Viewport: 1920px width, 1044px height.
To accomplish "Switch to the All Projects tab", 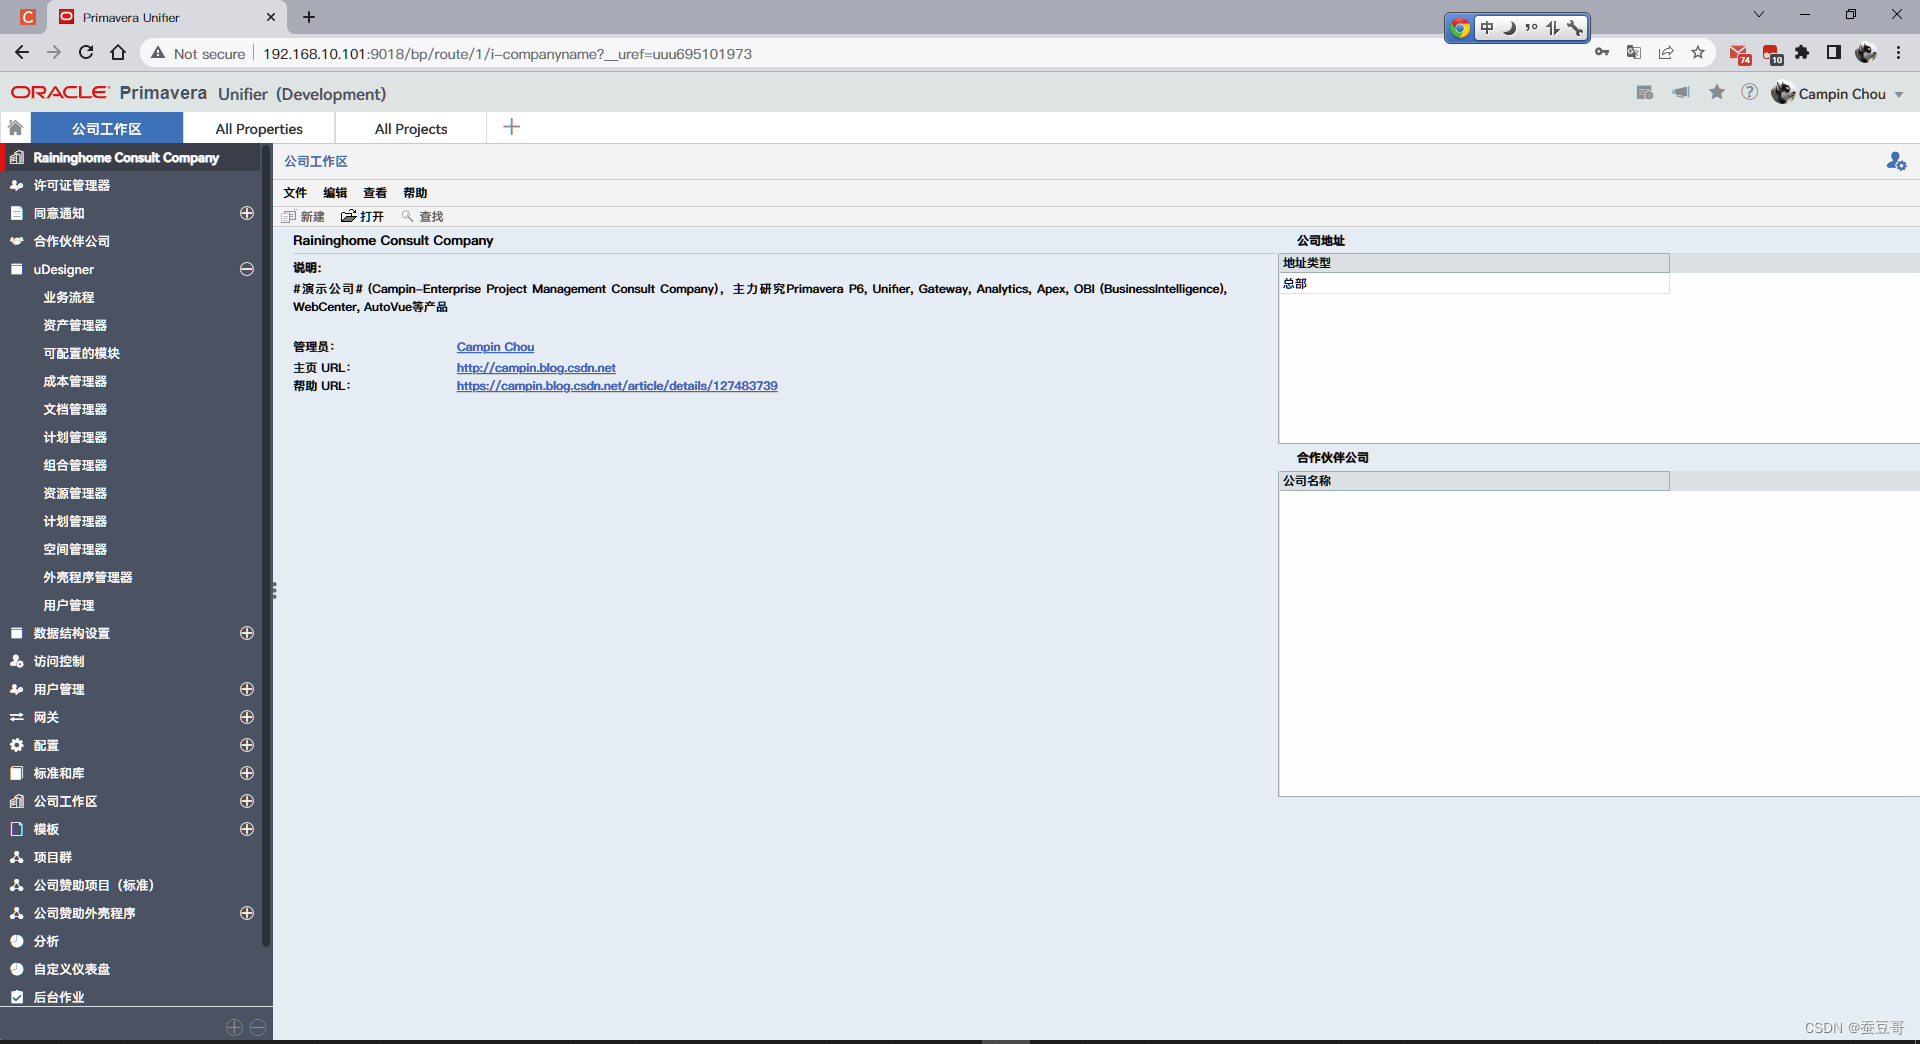I will (x=410, y=128).
